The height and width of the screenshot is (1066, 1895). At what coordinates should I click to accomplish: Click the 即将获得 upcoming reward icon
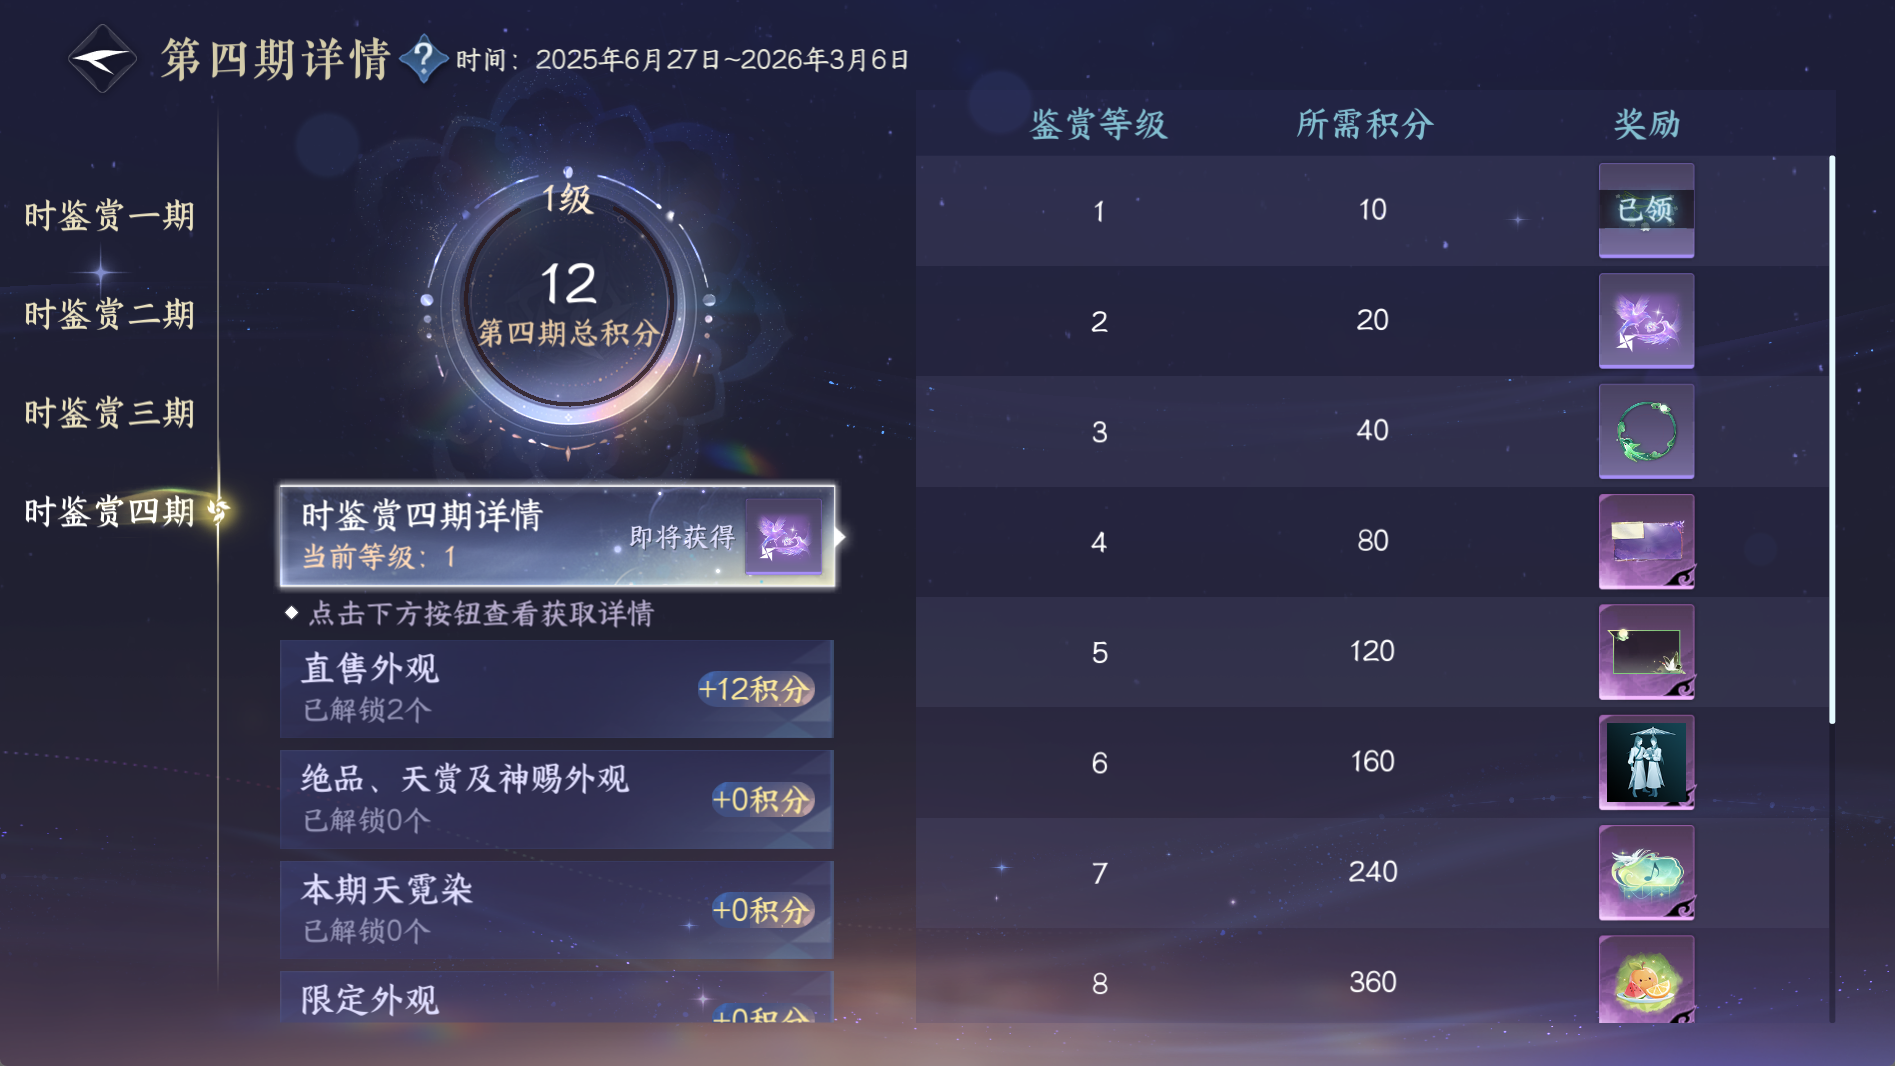pos(785,538)
